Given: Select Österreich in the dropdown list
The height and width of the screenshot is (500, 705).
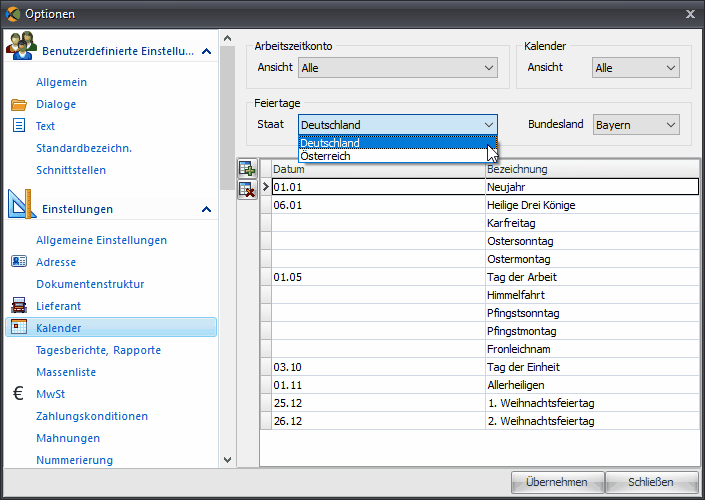Looking at the screenshot, I should (x=397, y=156).
